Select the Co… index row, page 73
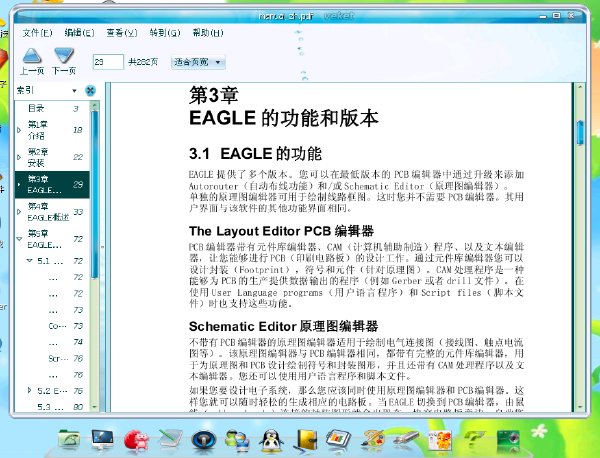Image resolution: width=600 pixels, height=458 pixels. [52, 326]
